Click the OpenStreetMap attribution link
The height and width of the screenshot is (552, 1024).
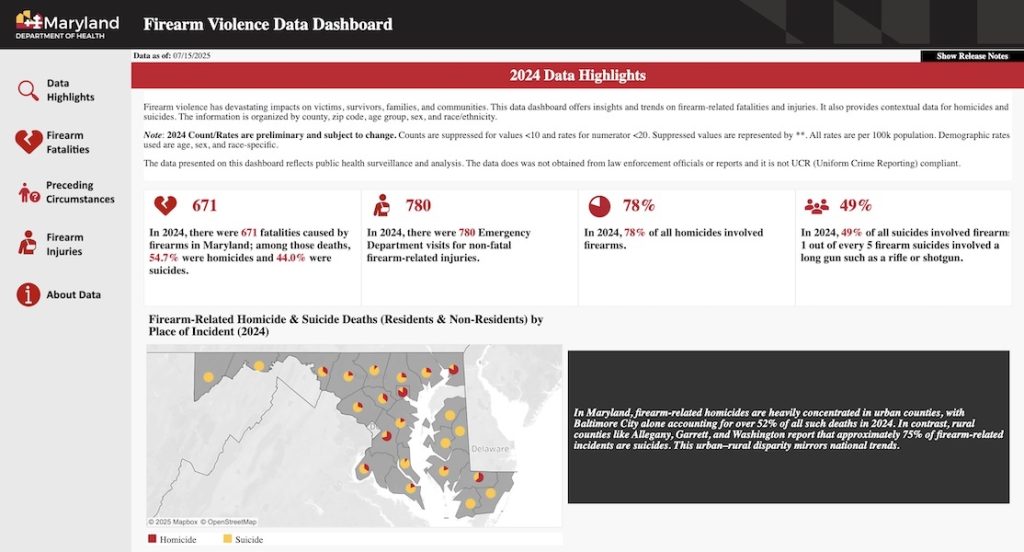[228, 522]
